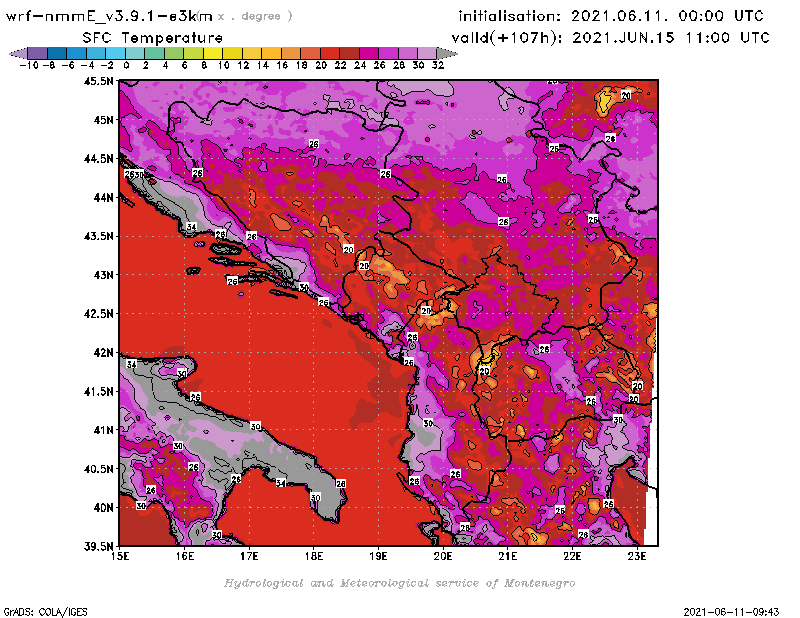Click the latitude label '39.5N'

click(x=98, y=547)
